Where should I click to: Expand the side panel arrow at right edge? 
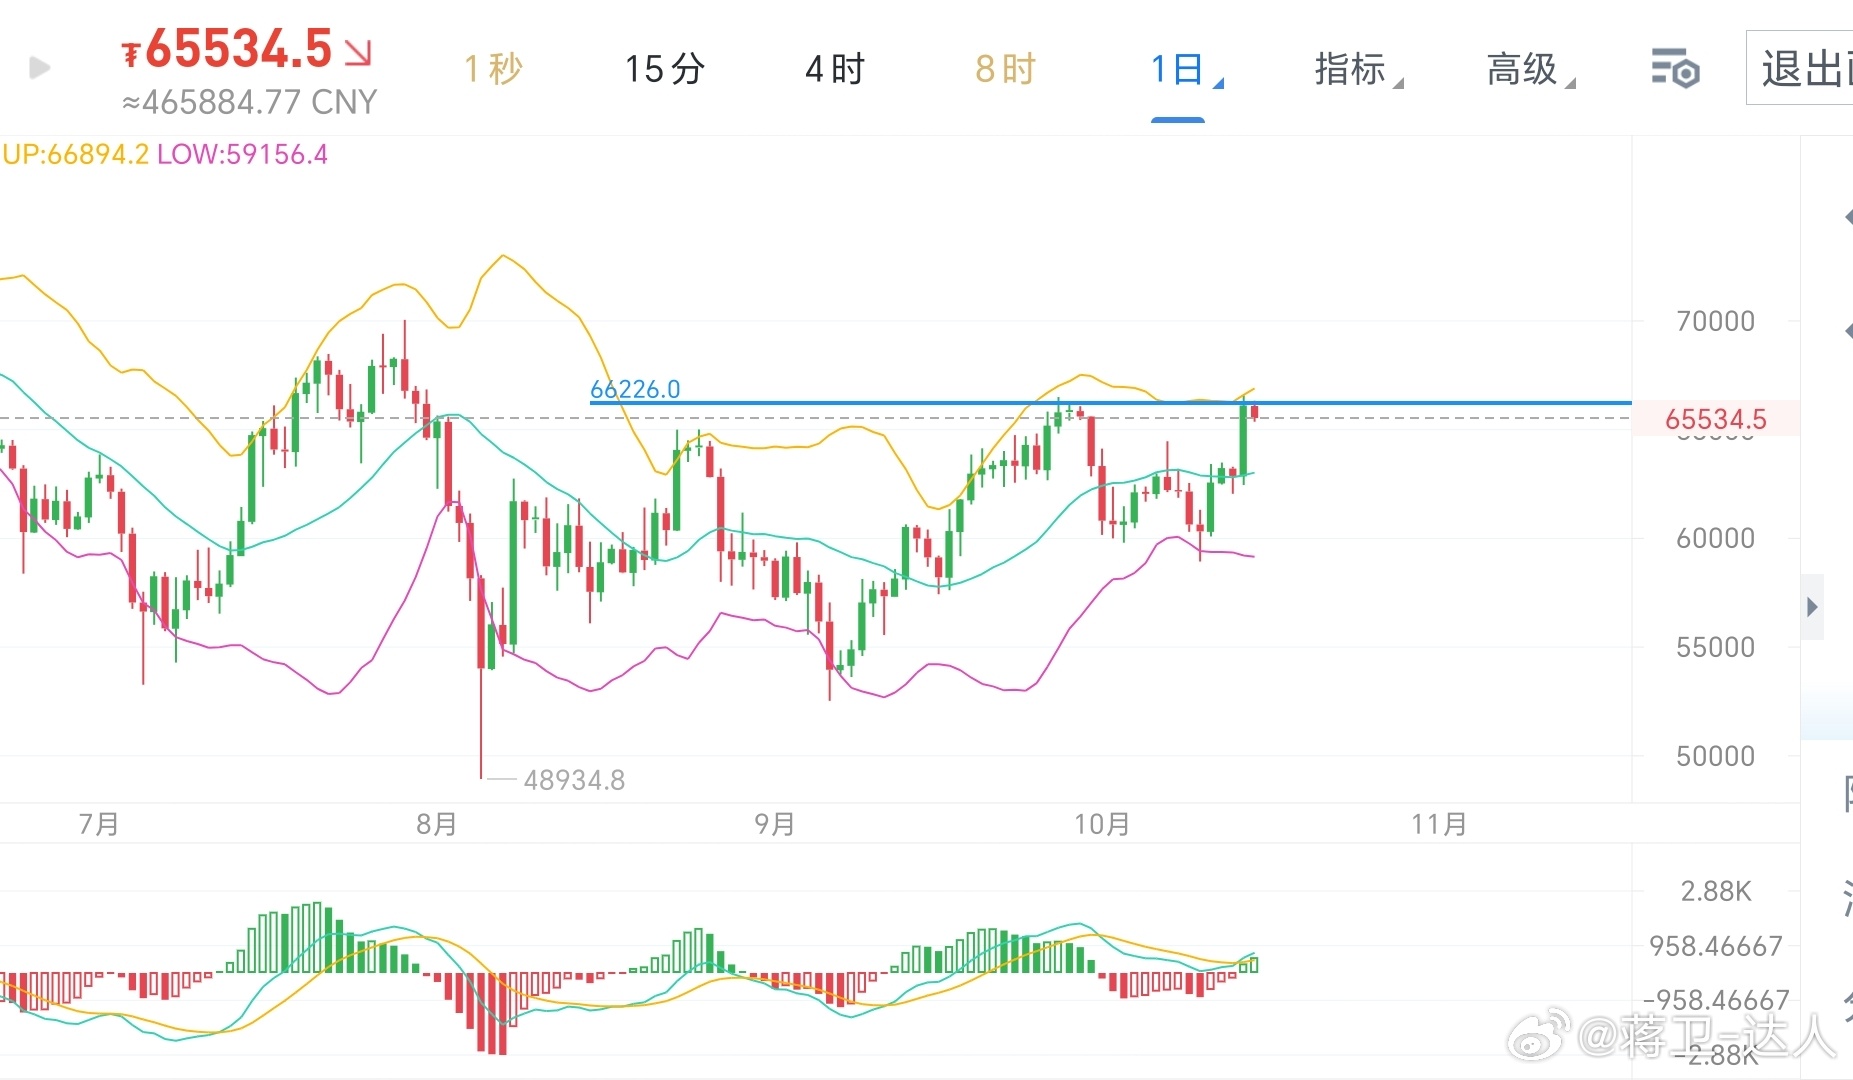click(x=1812, y=607)
